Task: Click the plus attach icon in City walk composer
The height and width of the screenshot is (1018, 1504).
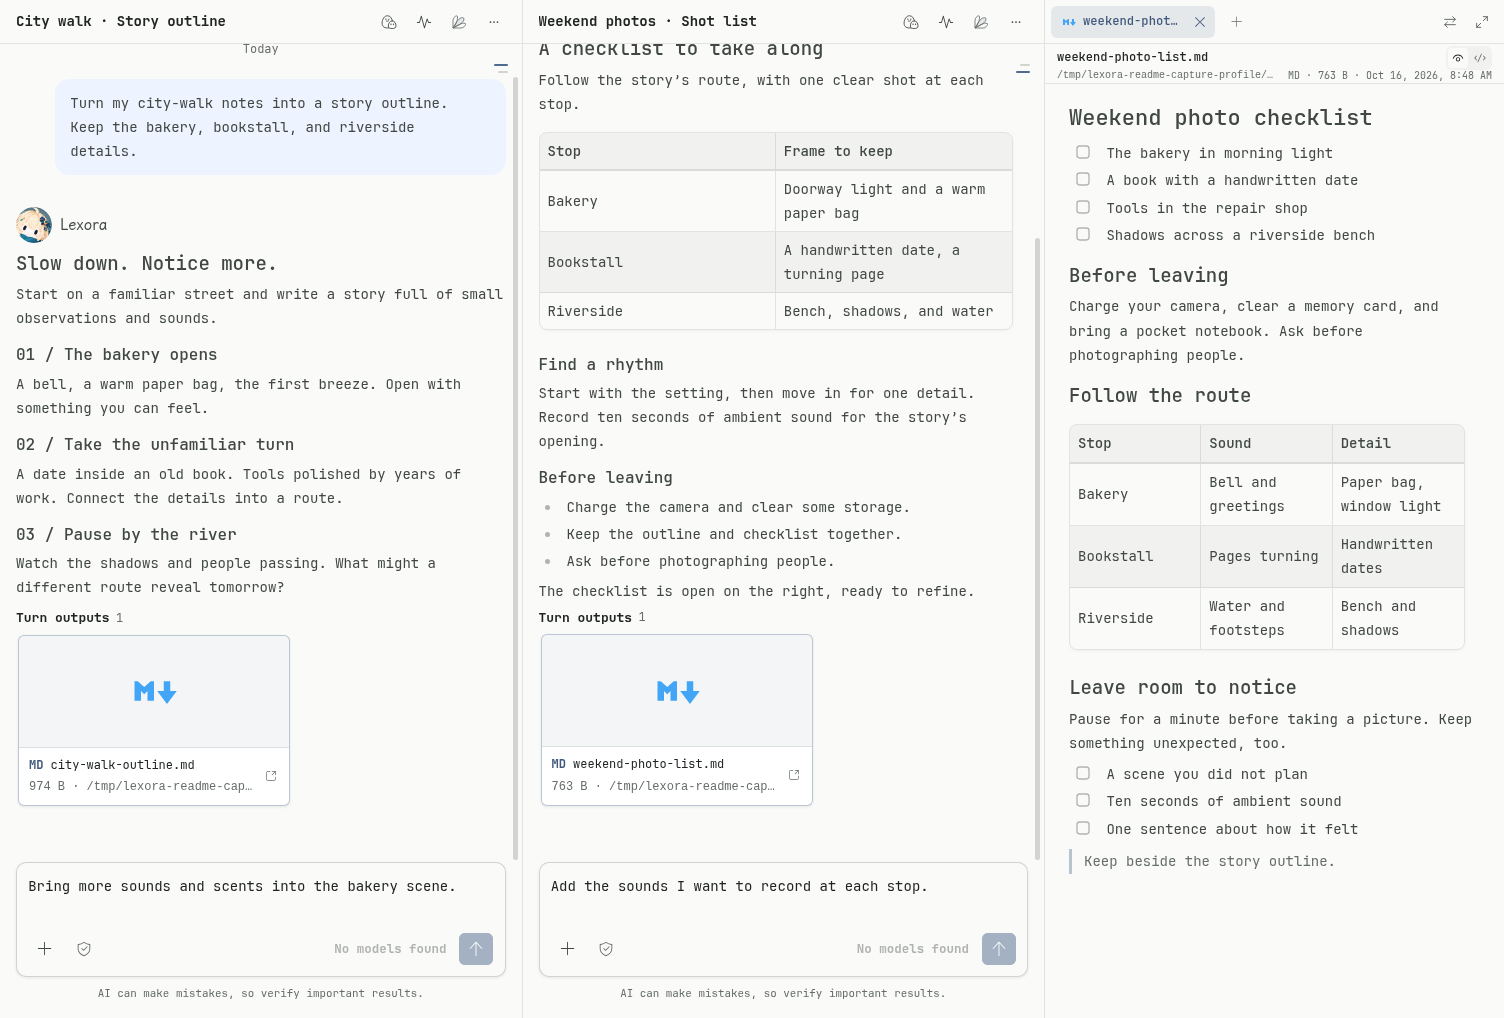Action: [45, 949]
